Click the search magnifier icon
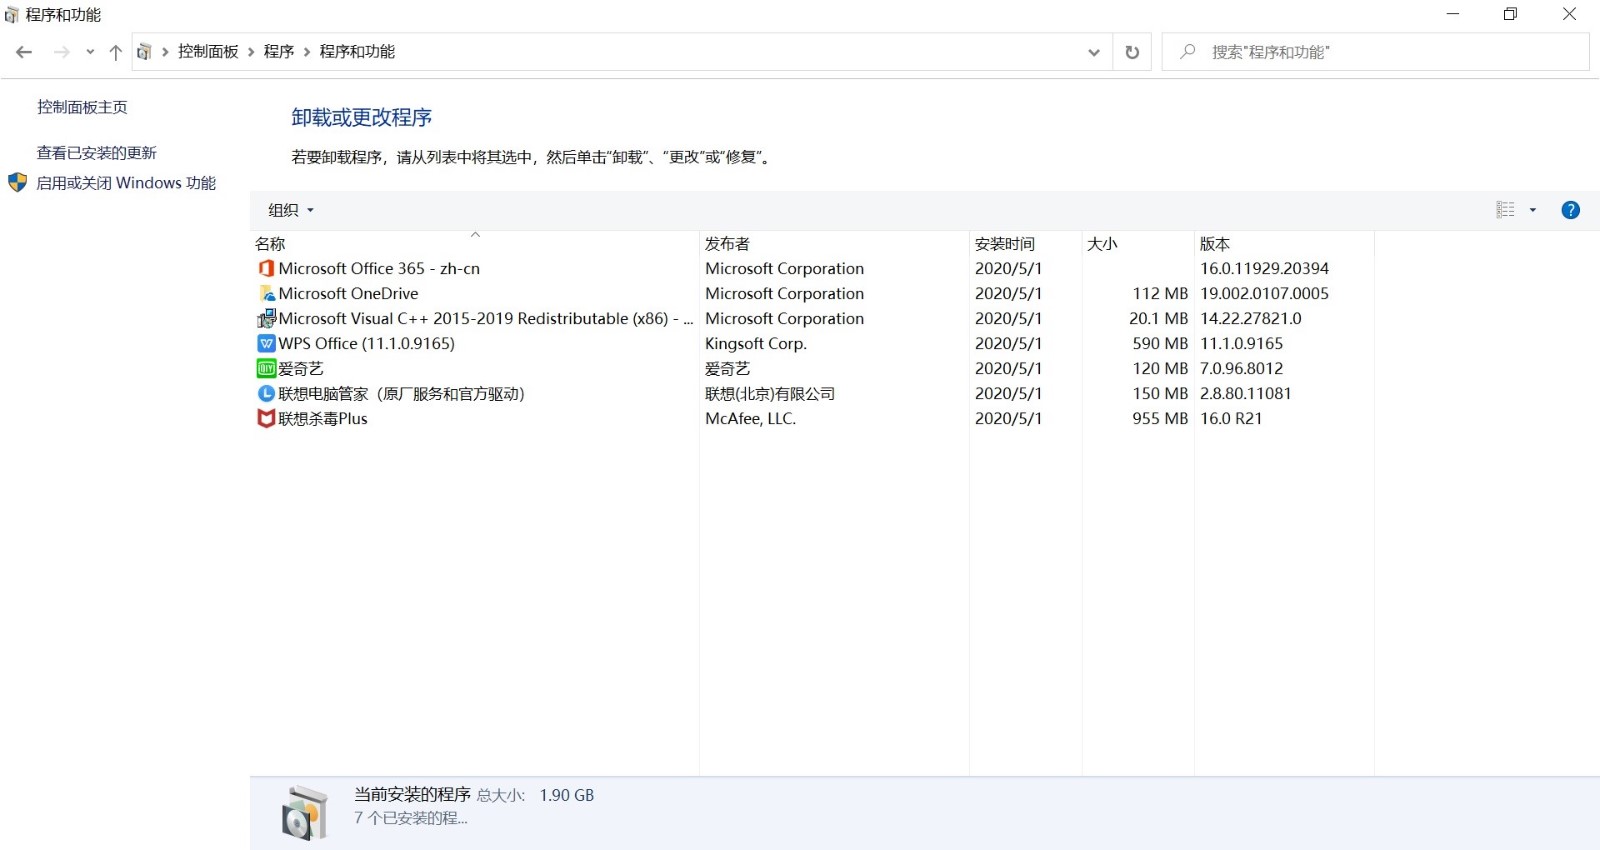This screenshot has width=1600, height=850. tap(1187, 51)
